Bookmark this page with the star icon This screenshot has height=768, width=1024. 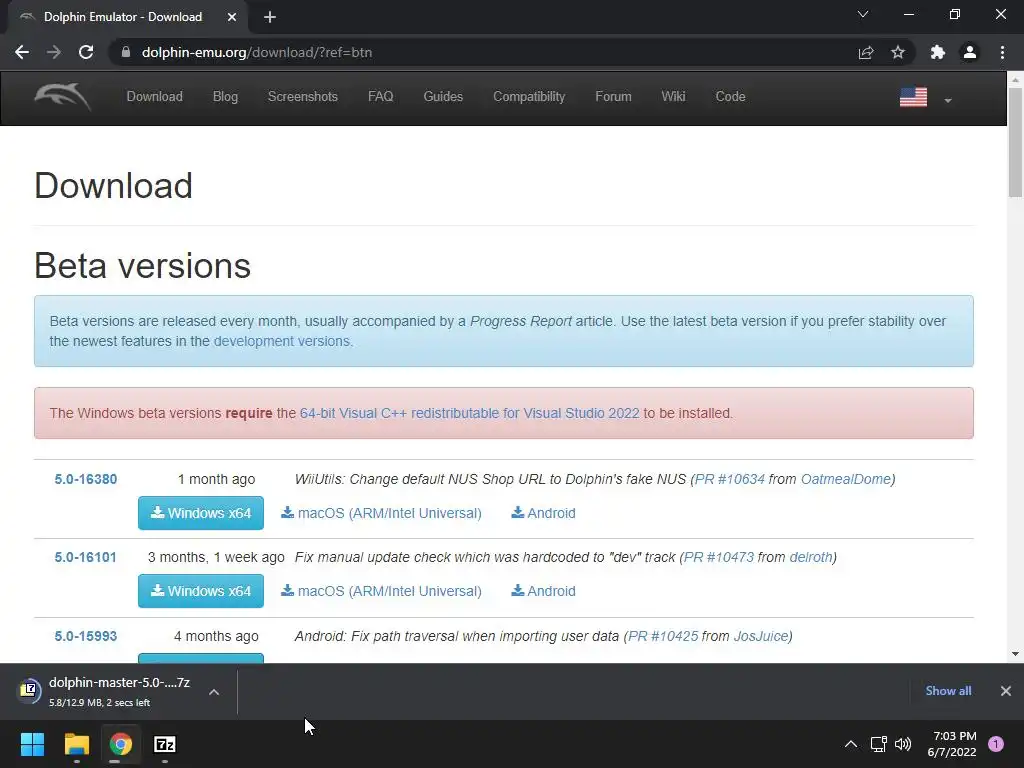coord(898,52)
